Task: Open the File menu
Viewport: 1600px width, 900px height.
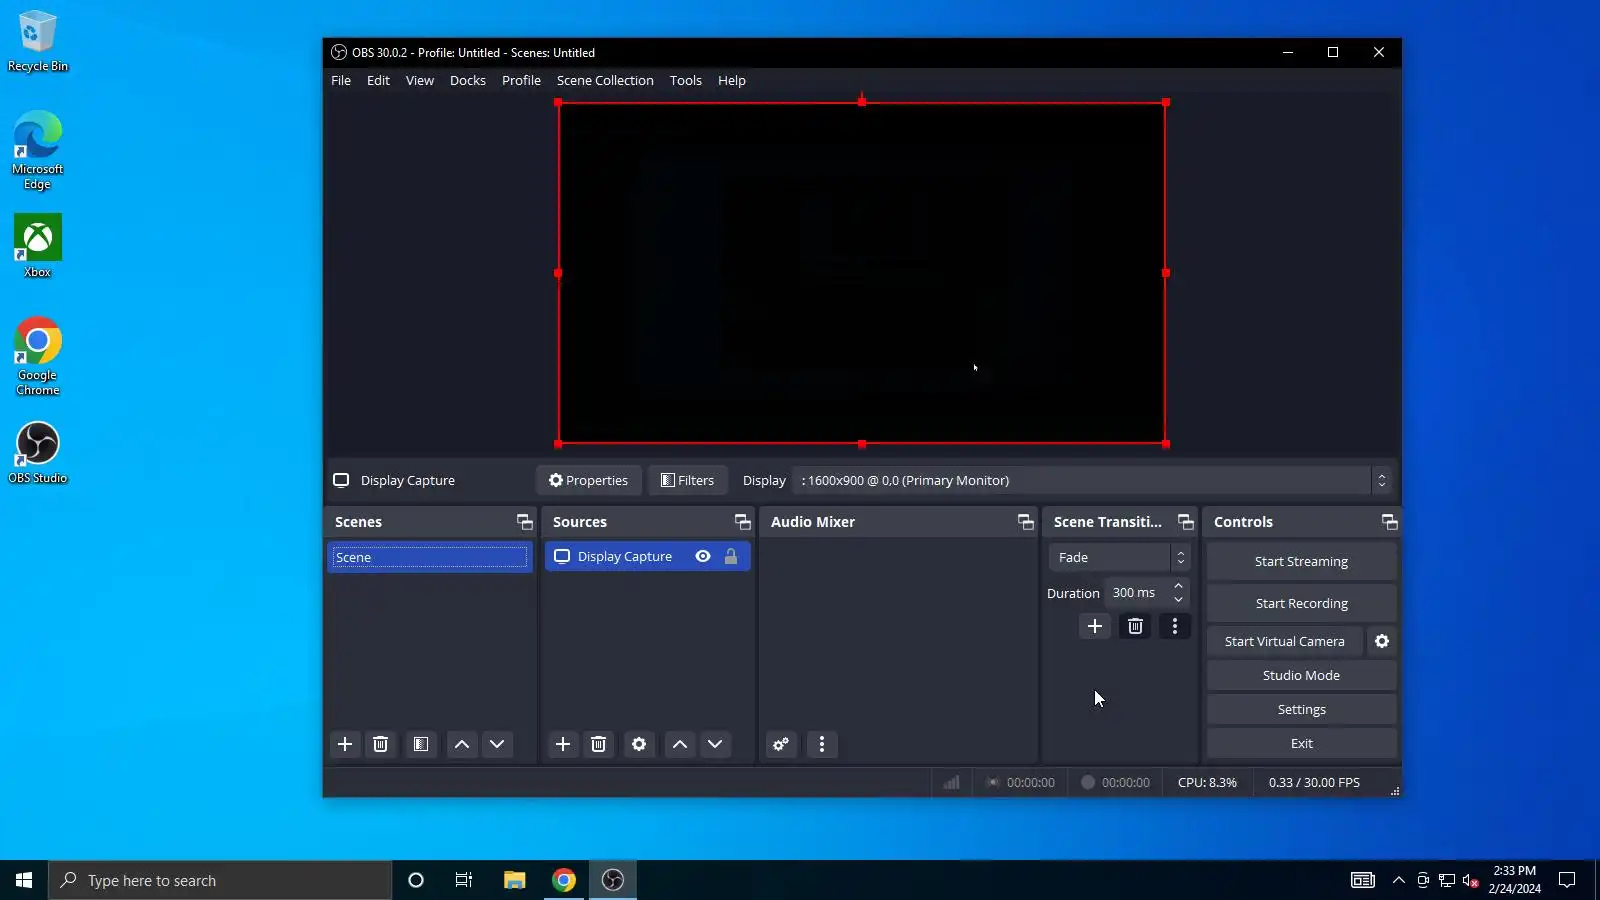Action: [x=341, y=80]
